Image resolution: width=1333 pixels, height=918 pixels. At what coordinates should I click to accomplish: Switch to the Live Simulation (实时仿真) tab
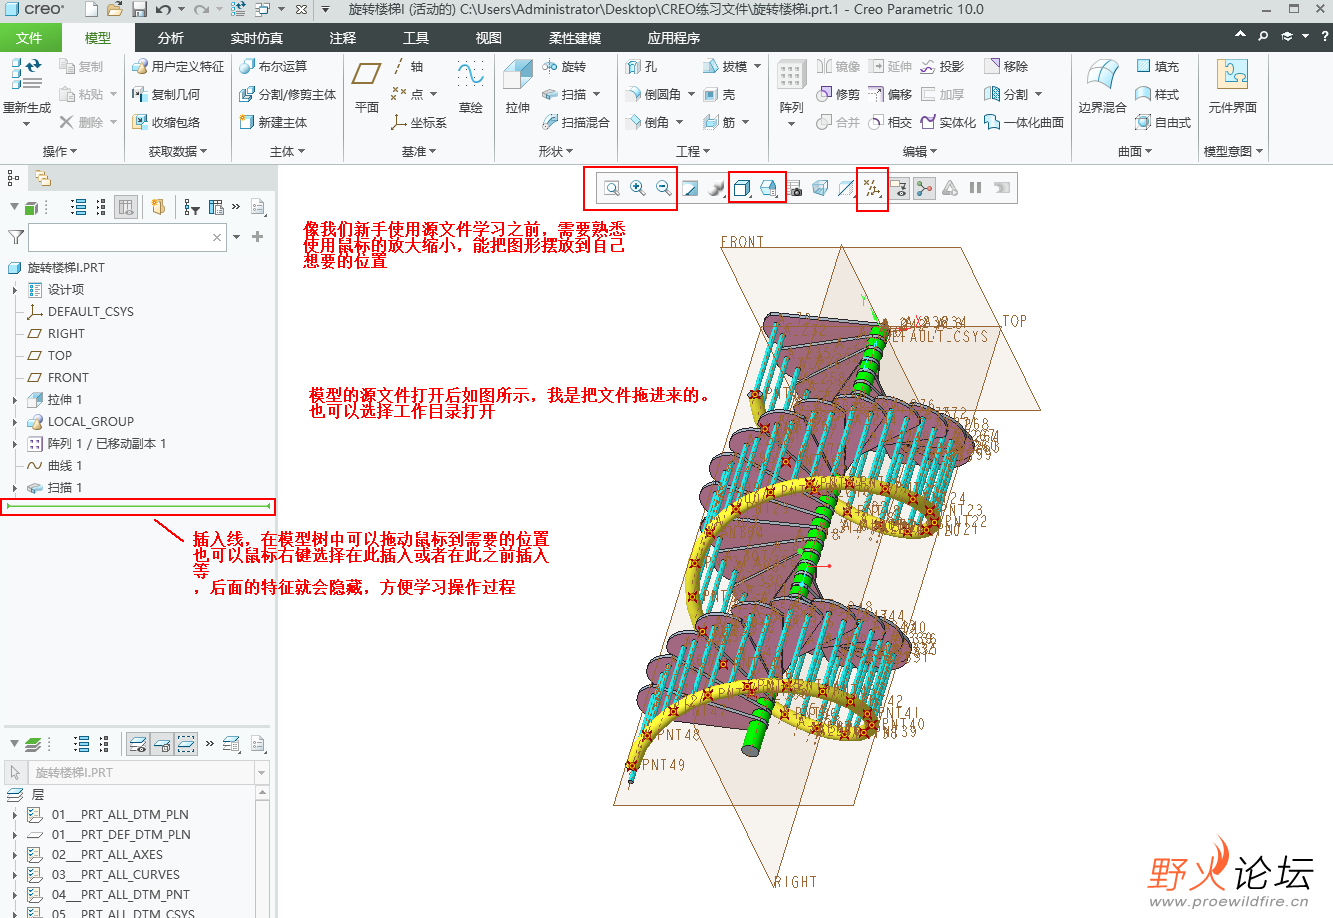click(257, 38)
